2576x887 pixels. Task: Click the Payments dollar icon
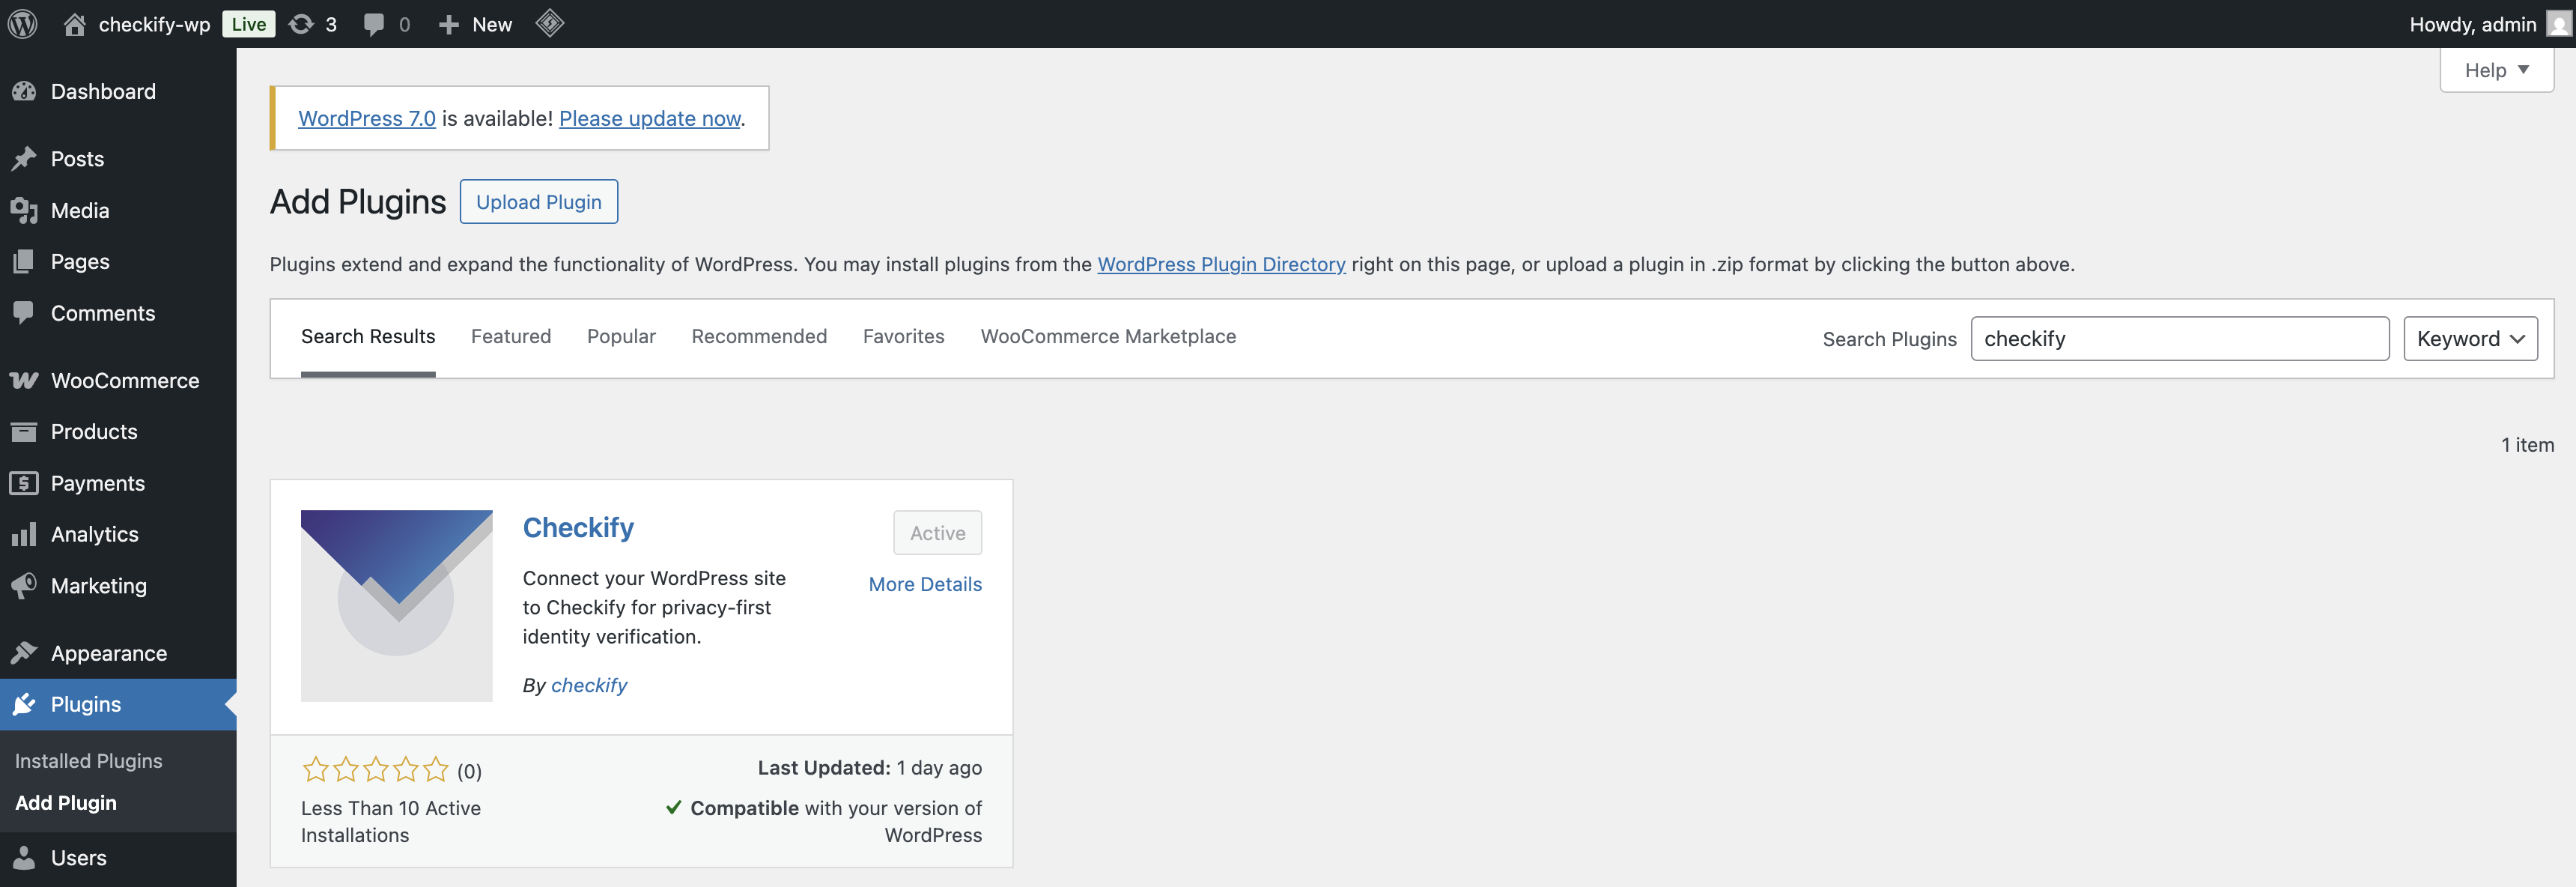(24, 483)
